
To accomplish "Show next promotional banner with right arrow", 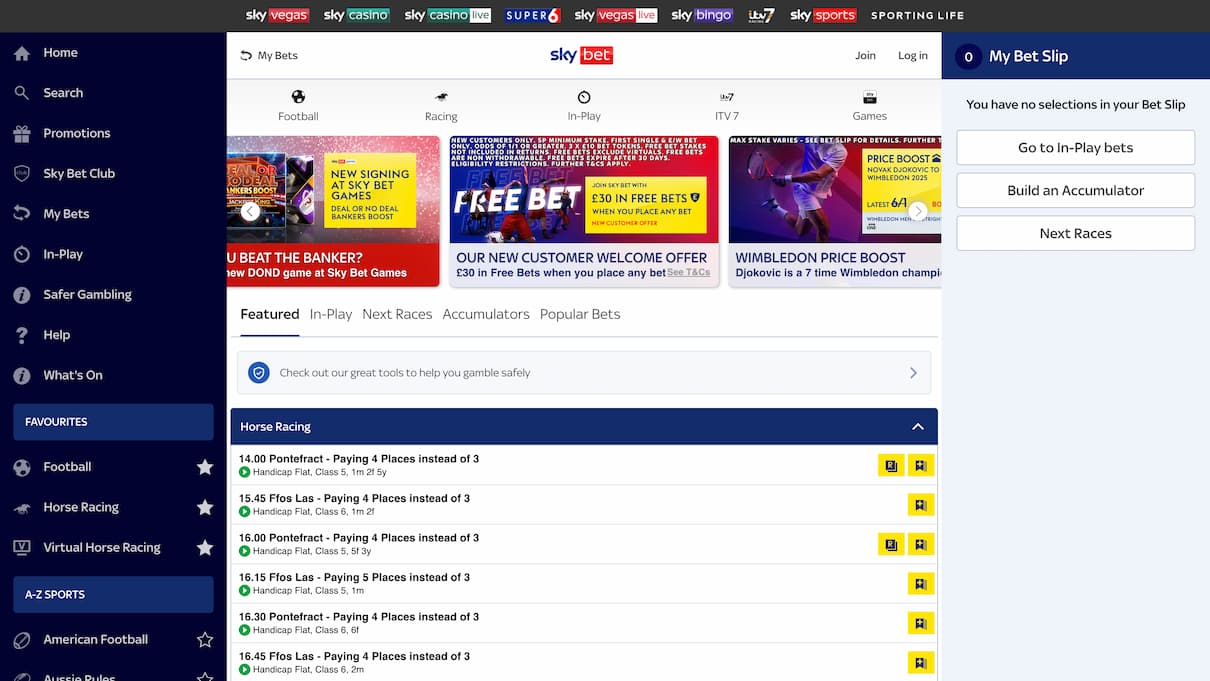I will [x=918, y=211].
